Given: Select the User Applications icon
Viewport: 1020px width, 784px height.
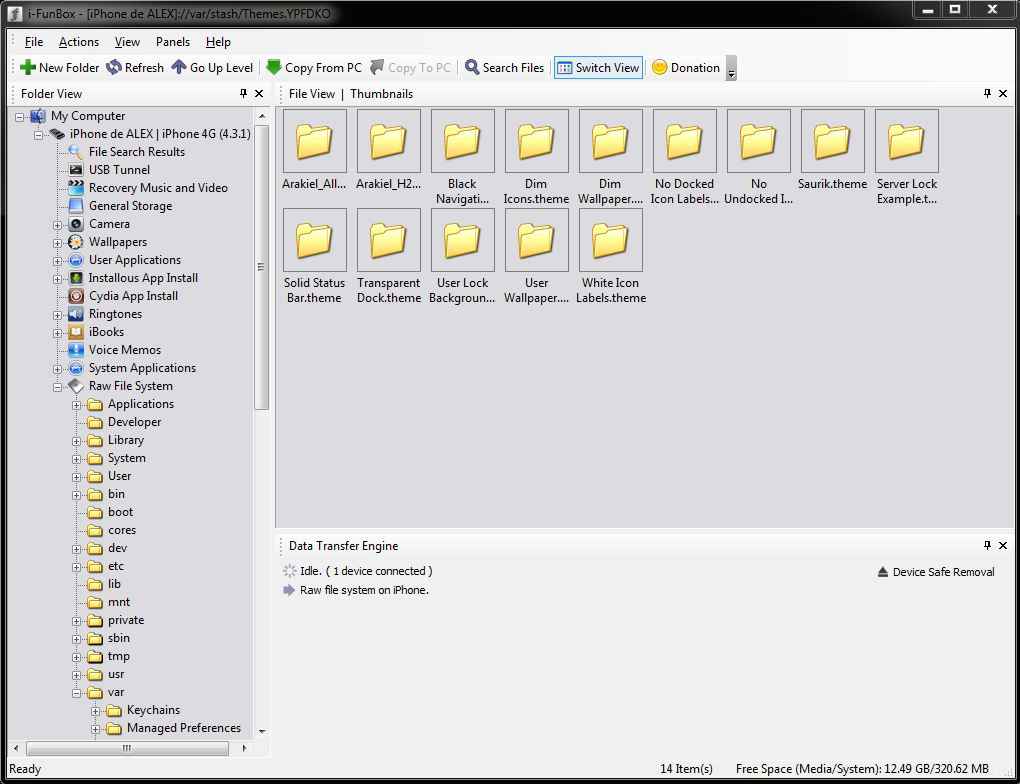Looking at the screenshot, I should tap(76, 260).
